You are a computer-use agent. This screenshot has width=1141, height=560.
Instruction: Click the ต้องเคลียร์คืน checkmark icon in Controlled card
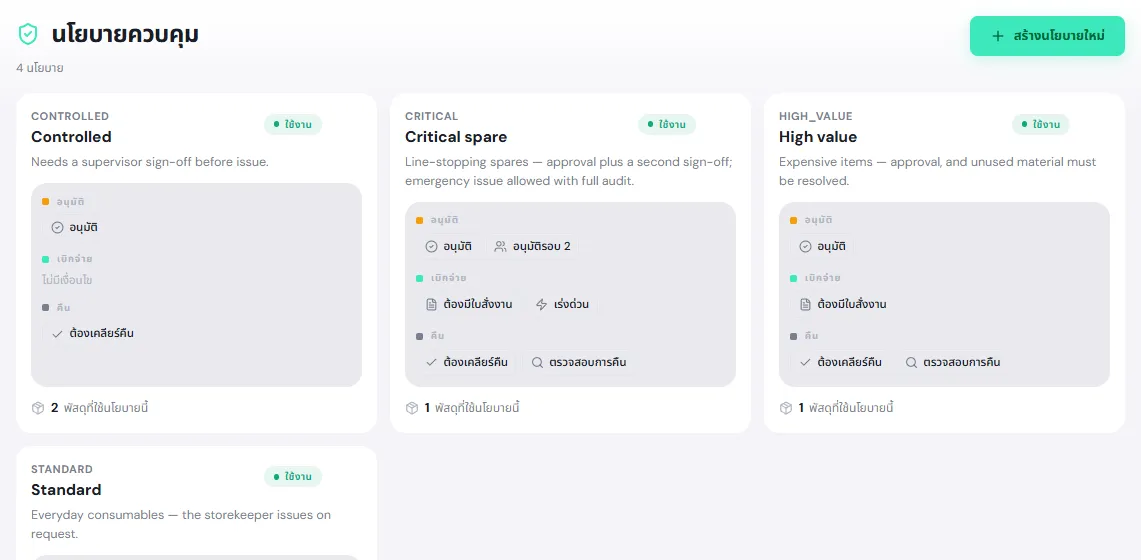pos(57,334)
